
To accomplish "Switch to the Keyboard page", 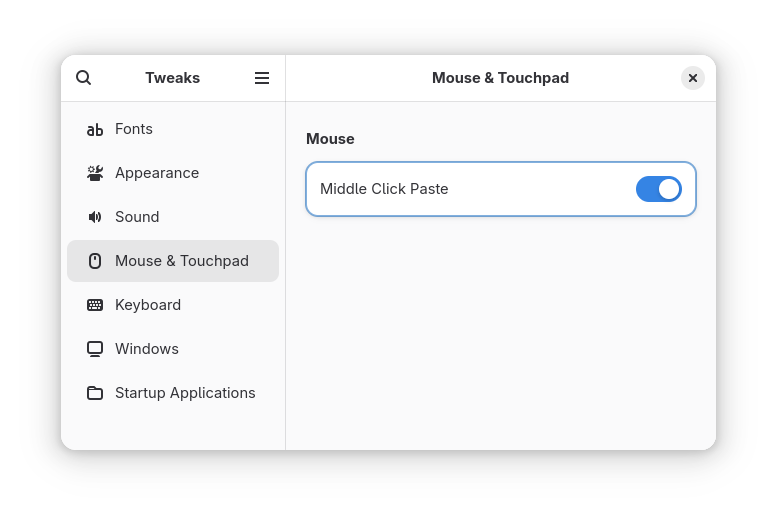I will pos(148,305).
